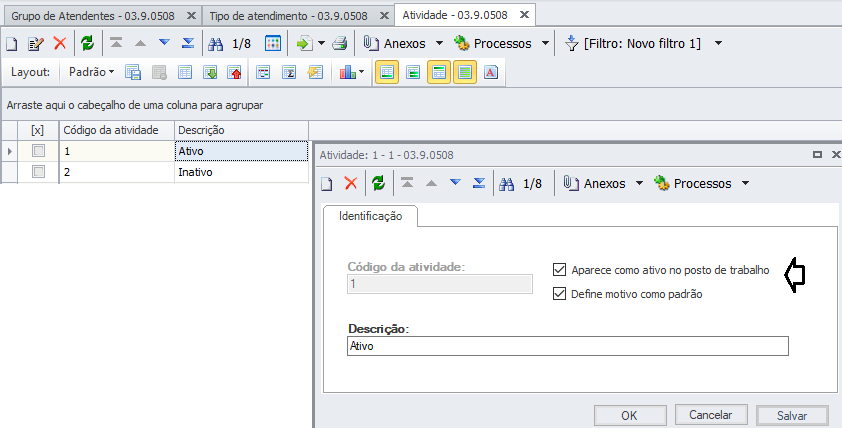The height and width of the screenshot is (428, 842).
Task: Click Código da atividade column header
Action: coord(117,130)
